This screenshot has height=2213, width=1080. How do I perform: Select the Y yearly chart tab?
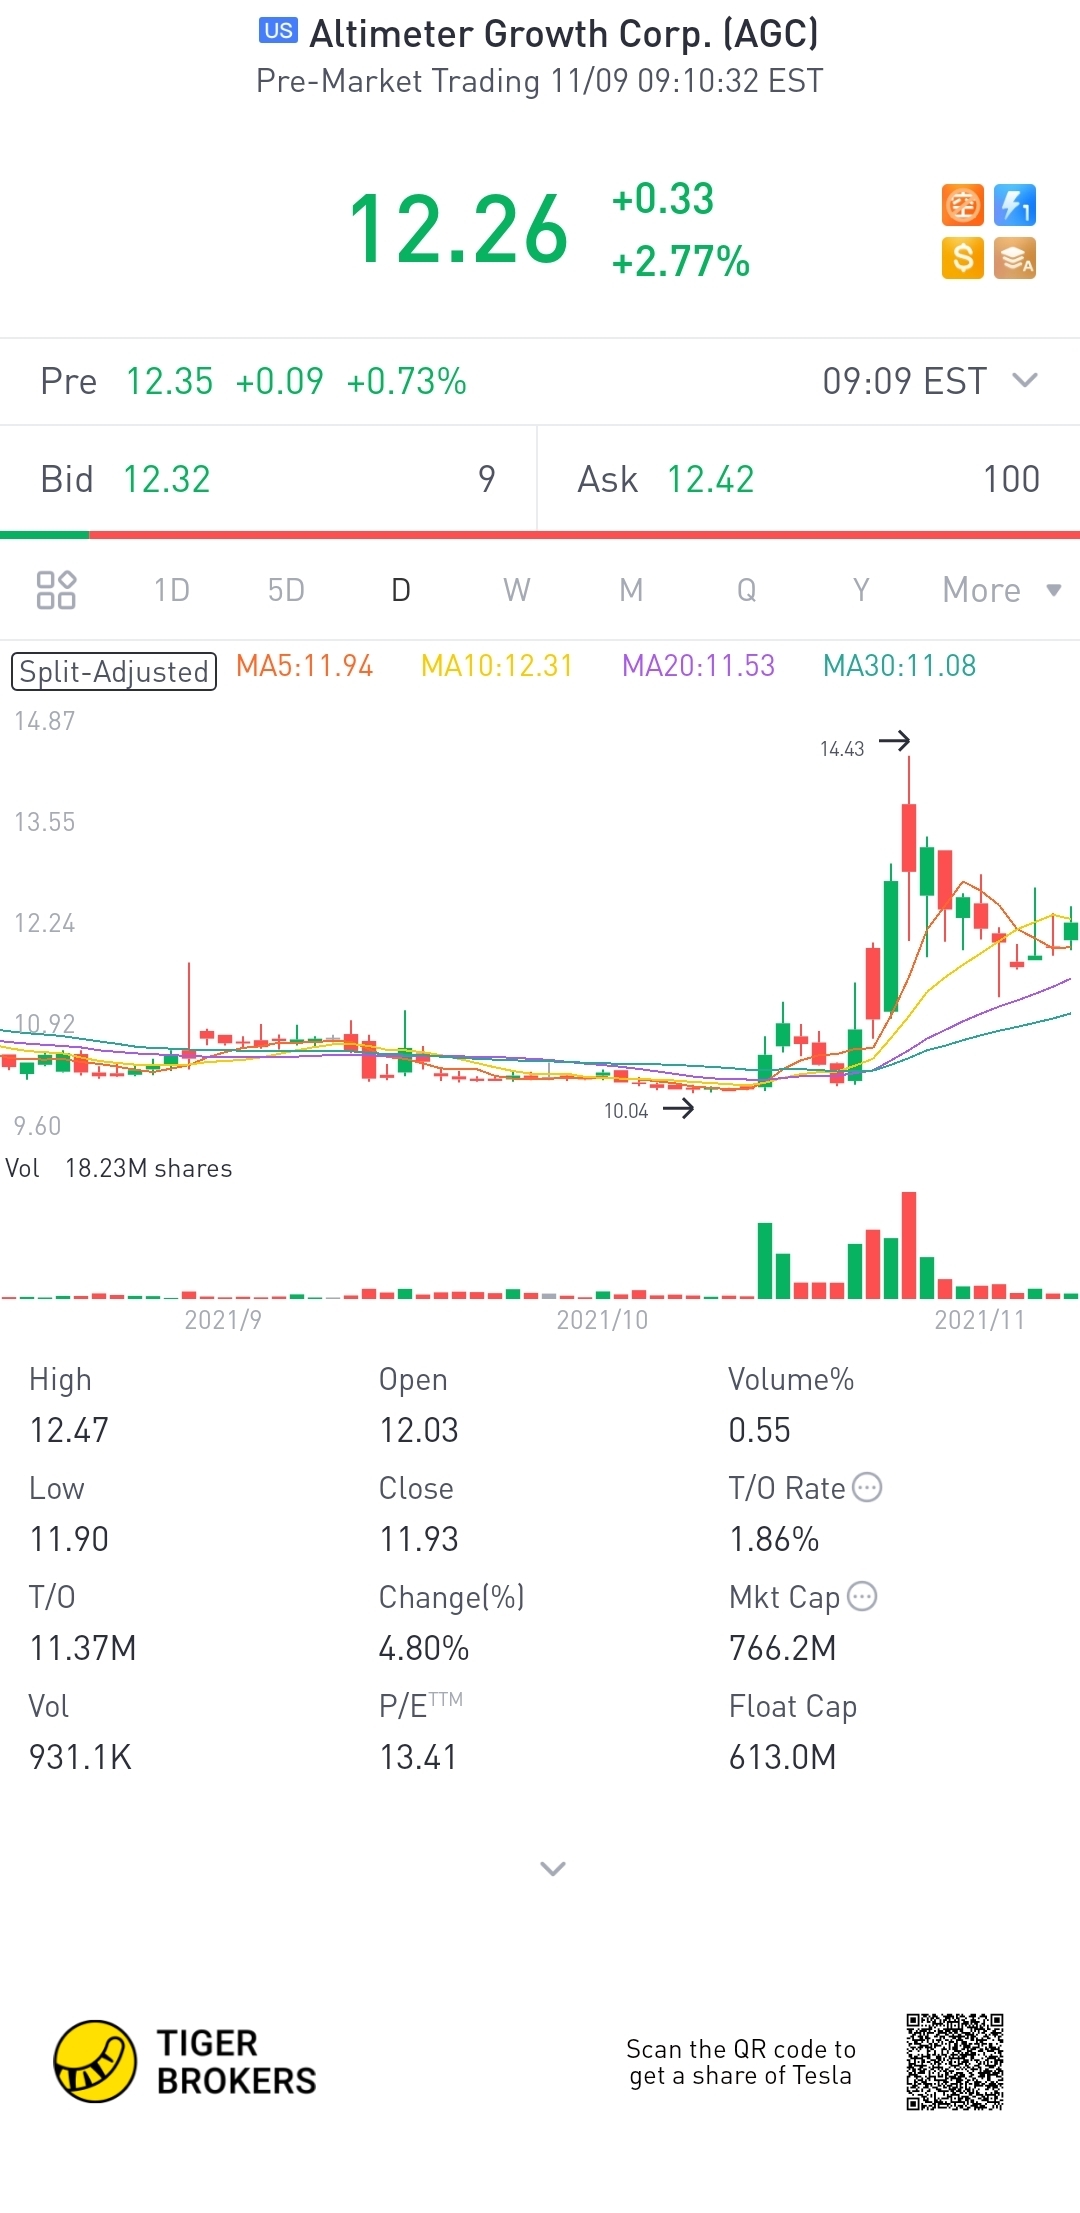tap(861, 590)
